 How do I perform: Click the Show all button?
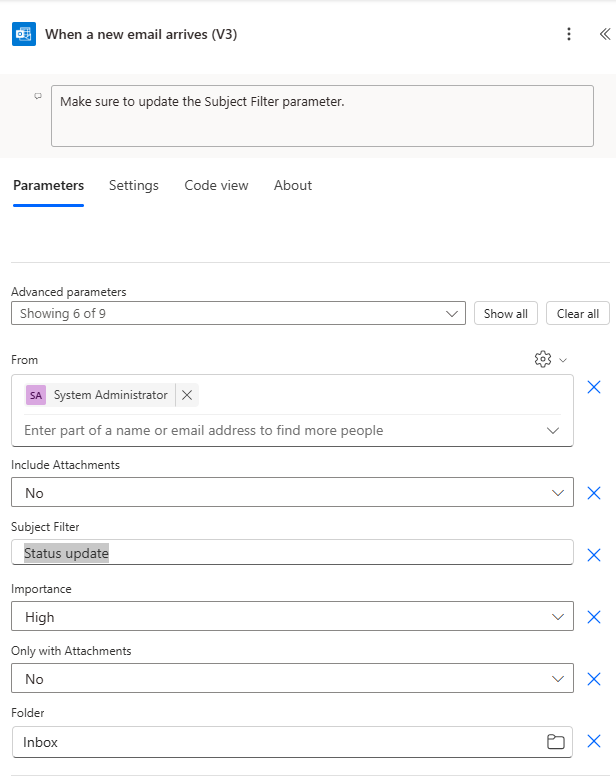click(505, 313)
